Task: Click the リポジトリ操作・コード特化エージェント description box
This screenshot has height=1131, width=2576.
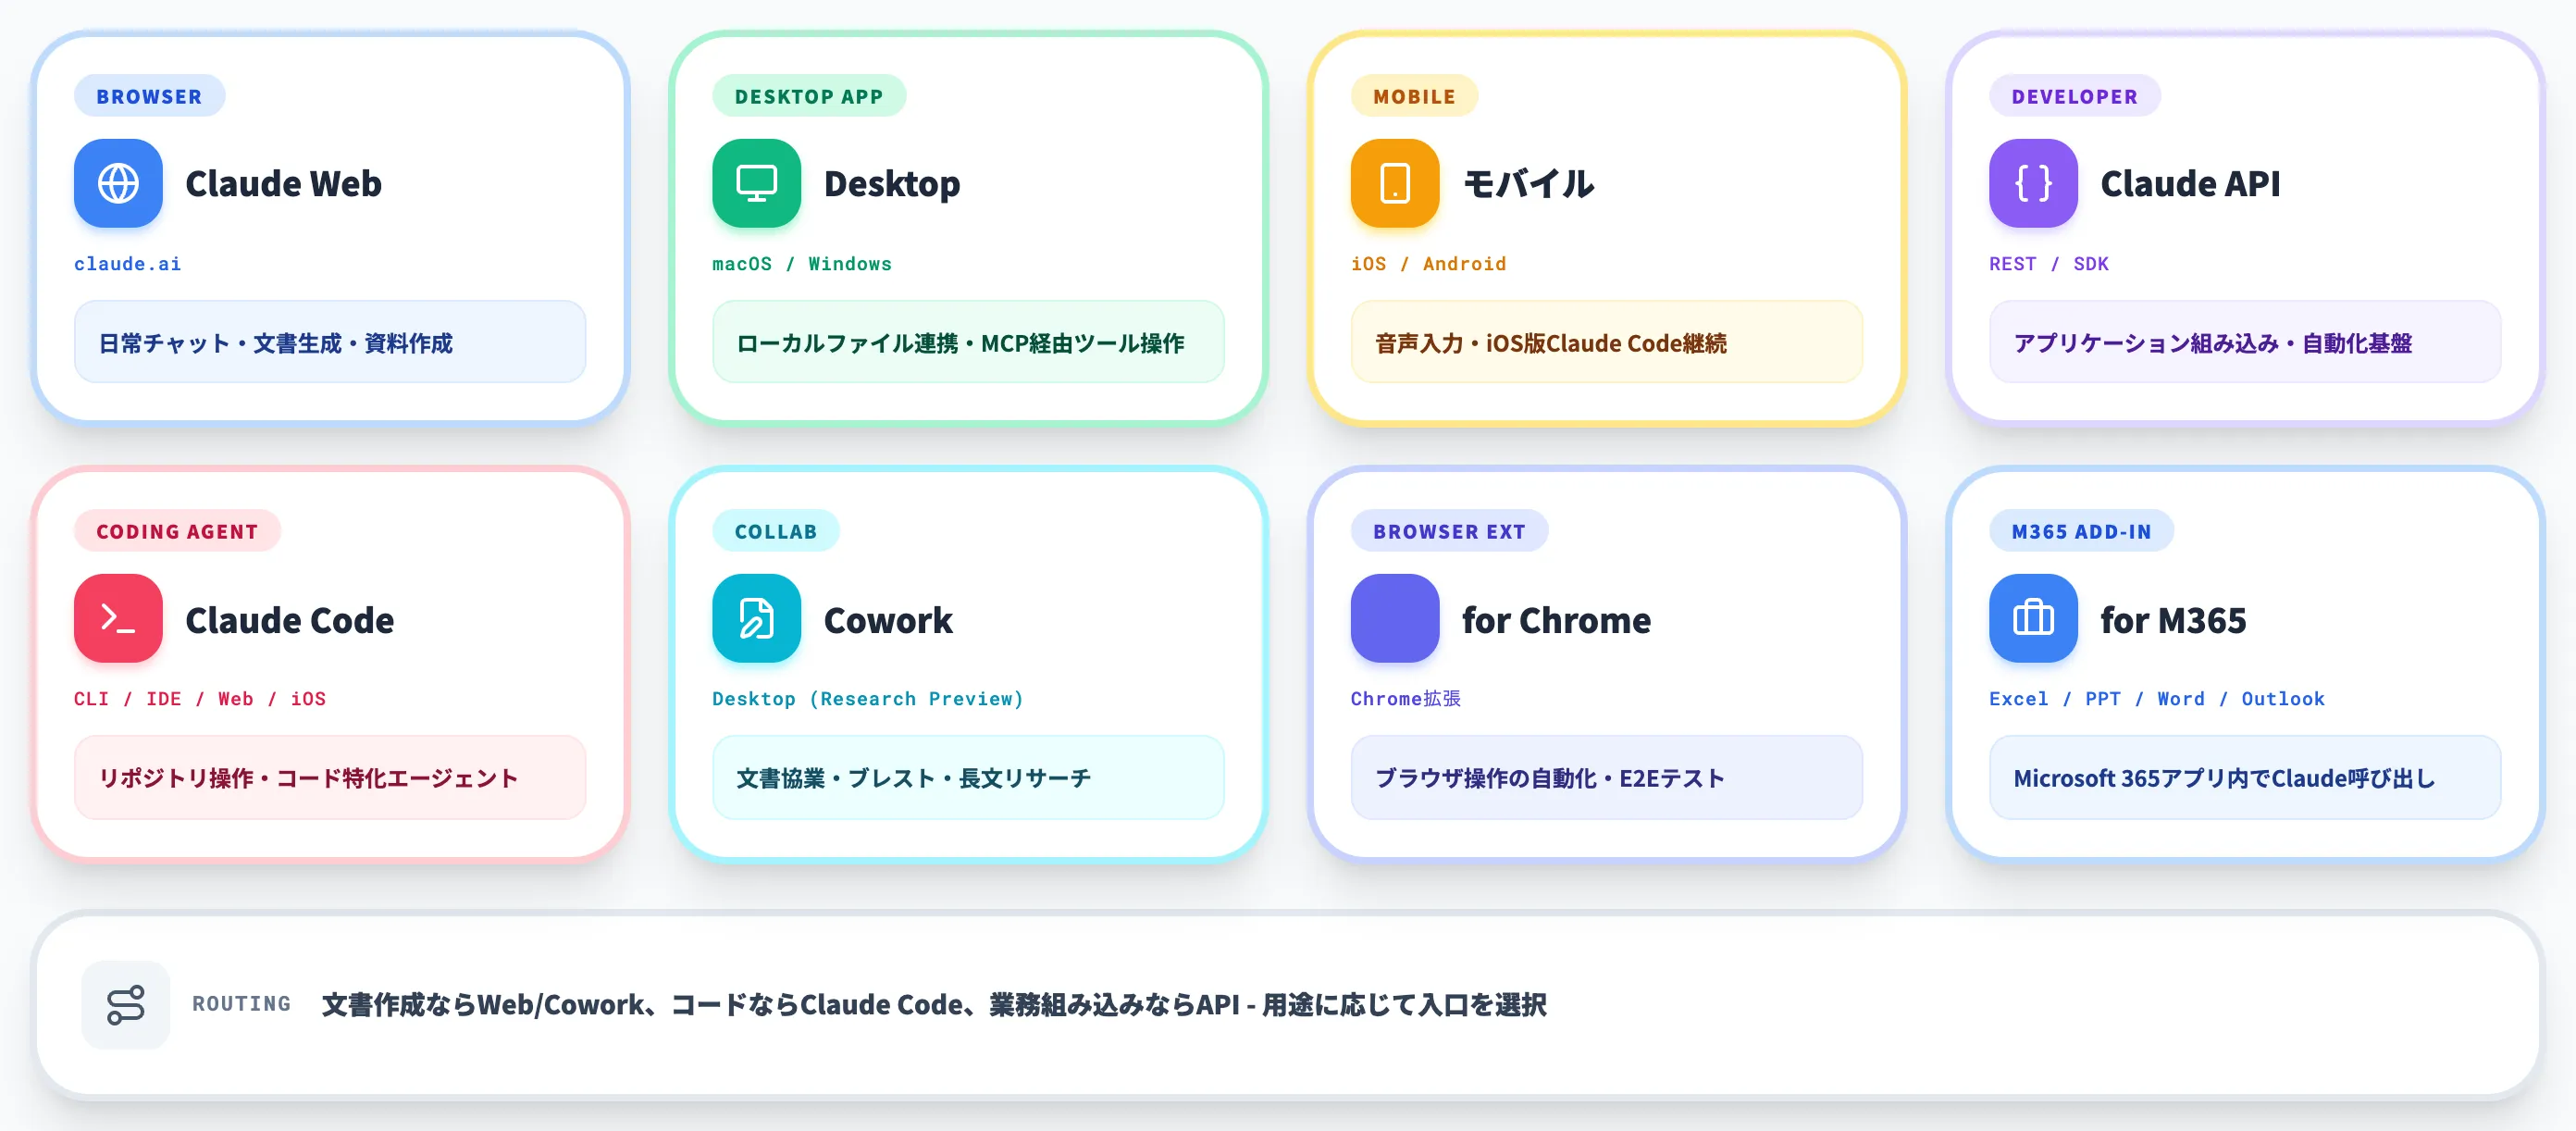Action: click(330, 777)
